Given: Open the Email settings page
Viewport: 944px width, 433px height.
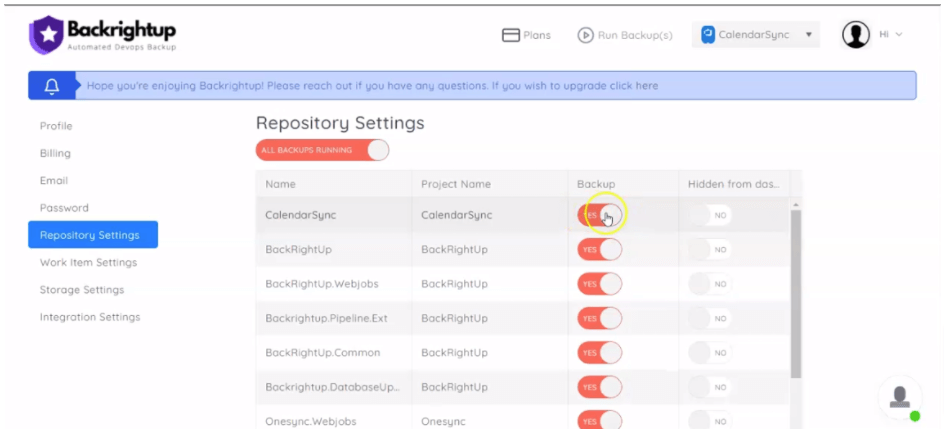Looking at the screenshot, I should (54, 181).
